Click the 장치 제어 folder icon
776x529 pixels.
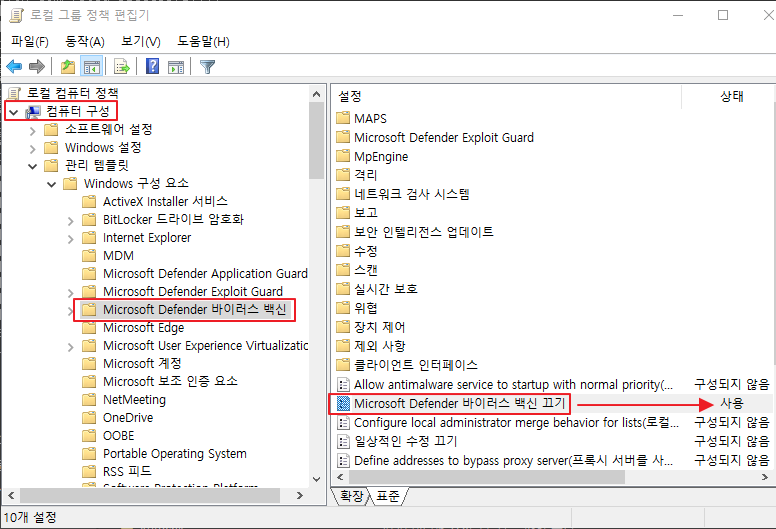pyautogui.click(x=343, y=327)
